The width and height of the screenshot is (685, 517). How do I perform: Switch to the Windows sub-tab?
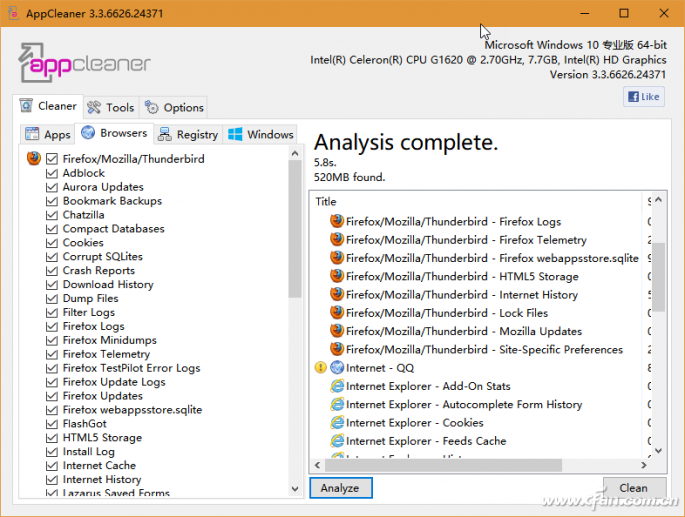point(260,134)
